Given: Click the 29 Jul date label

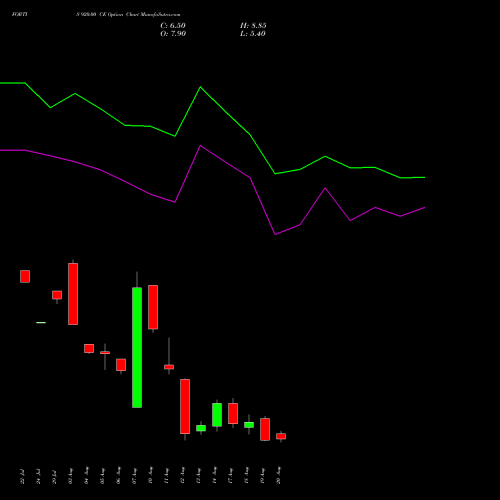Looking at the screenshot, I should 54,476.
